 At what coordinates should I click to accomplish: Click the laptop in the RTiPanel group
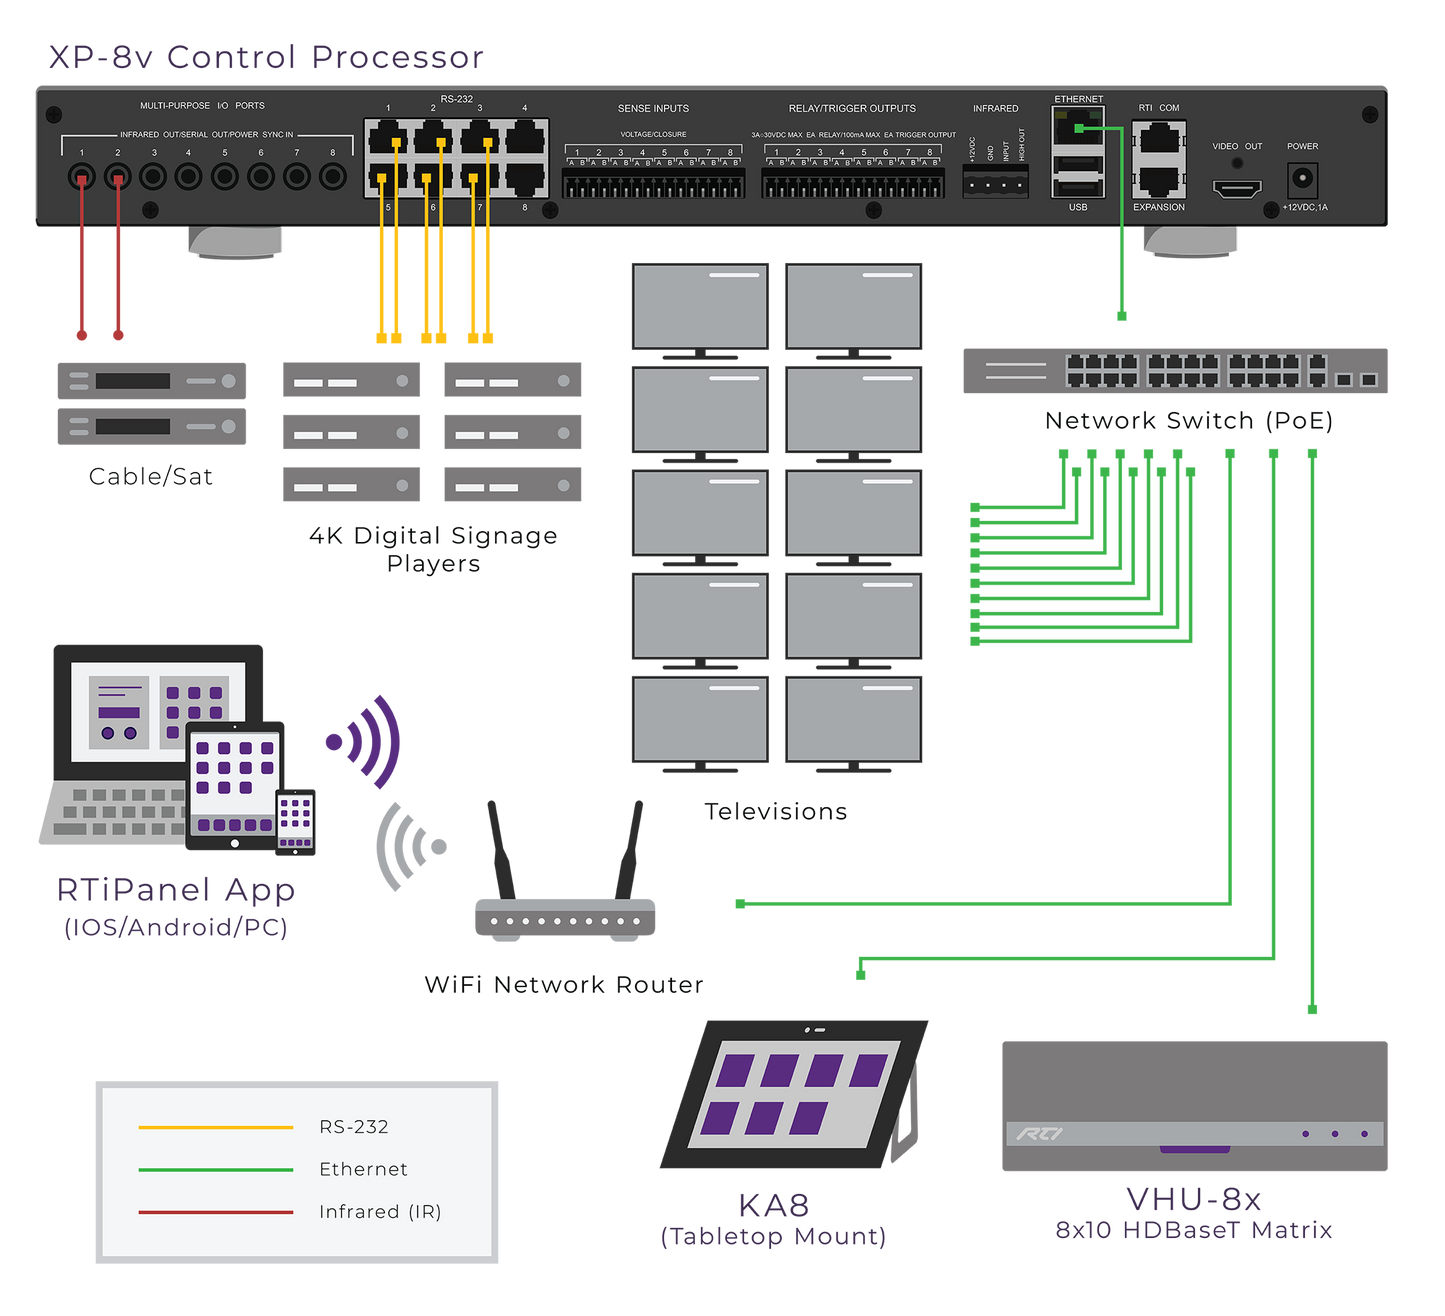[152, 744]
